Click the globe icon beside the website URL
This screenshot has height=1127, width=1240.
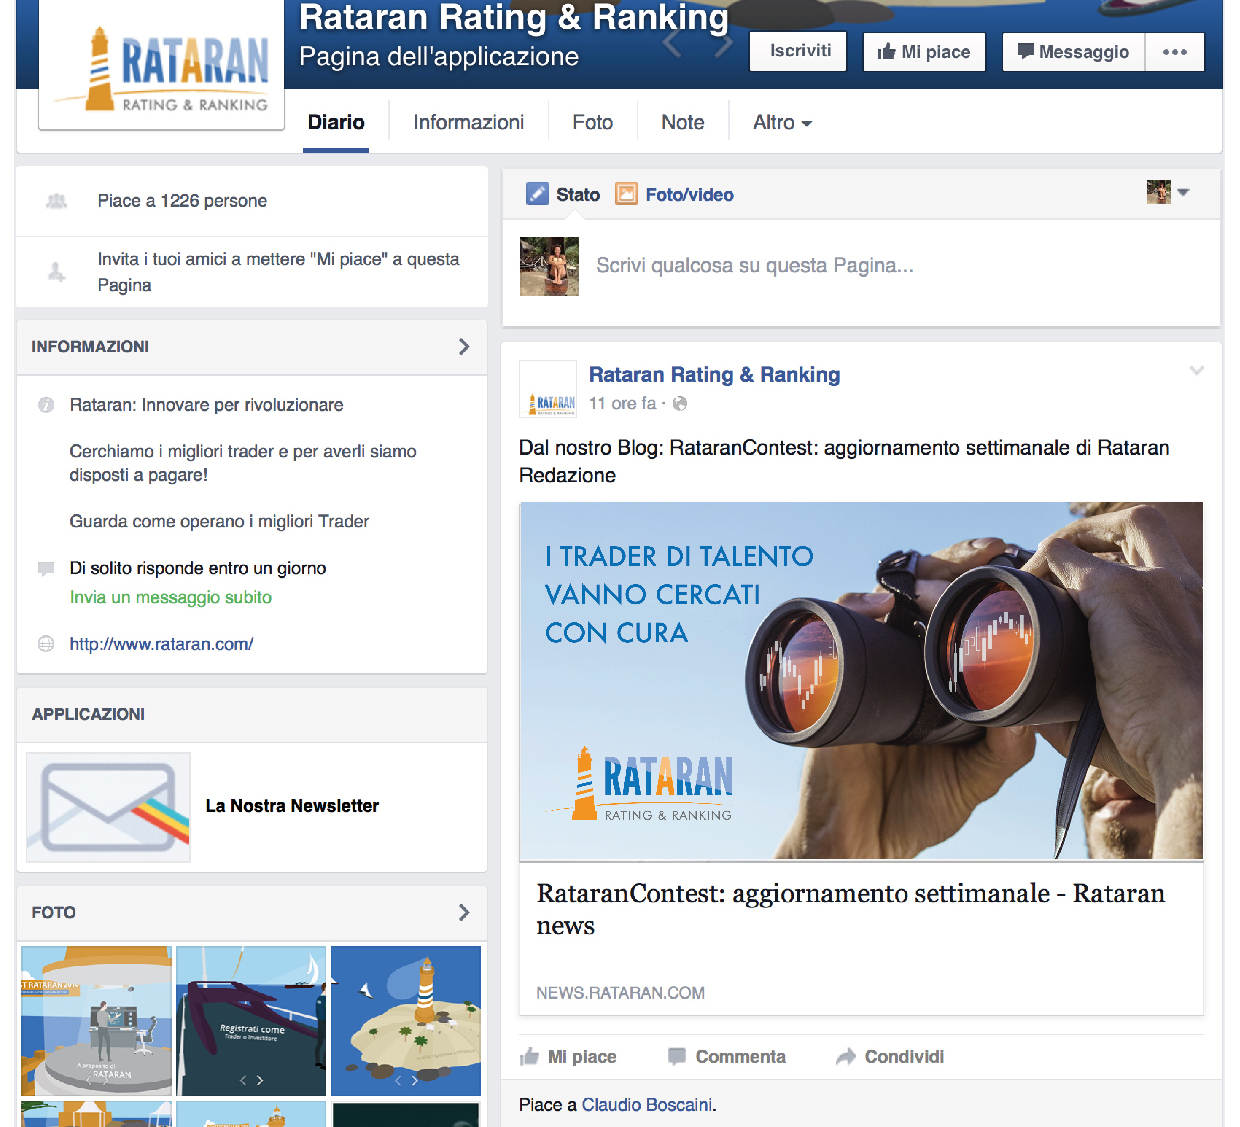coord(46,644)
